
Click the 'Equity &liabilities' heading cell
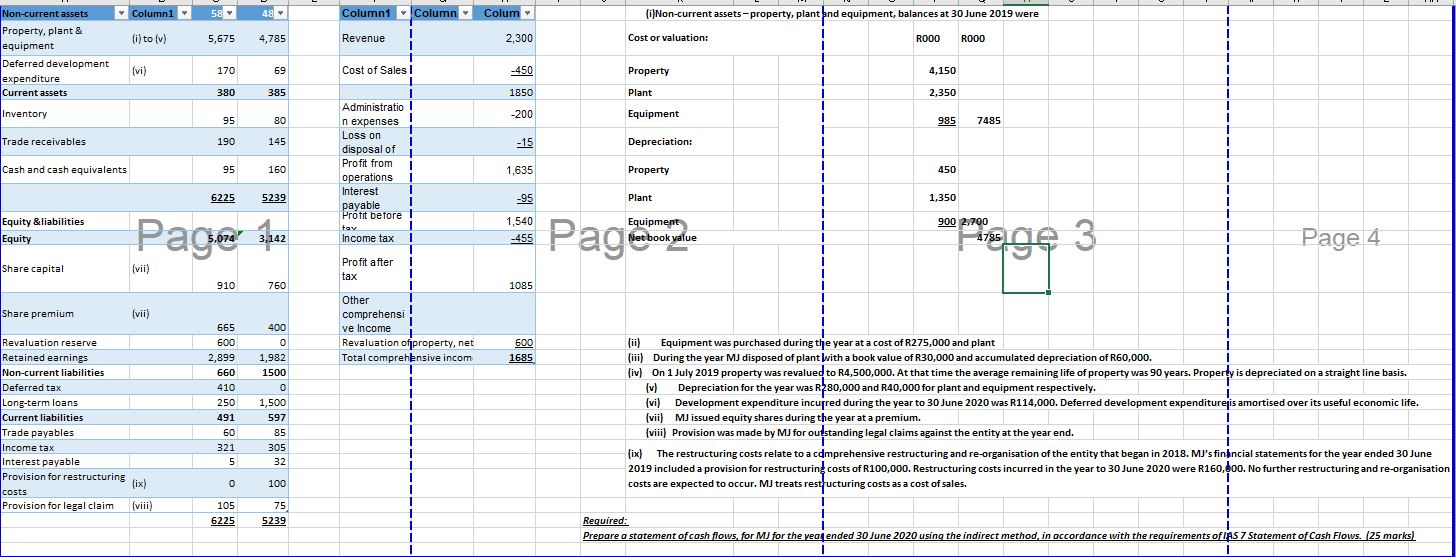tap(65, 222)
